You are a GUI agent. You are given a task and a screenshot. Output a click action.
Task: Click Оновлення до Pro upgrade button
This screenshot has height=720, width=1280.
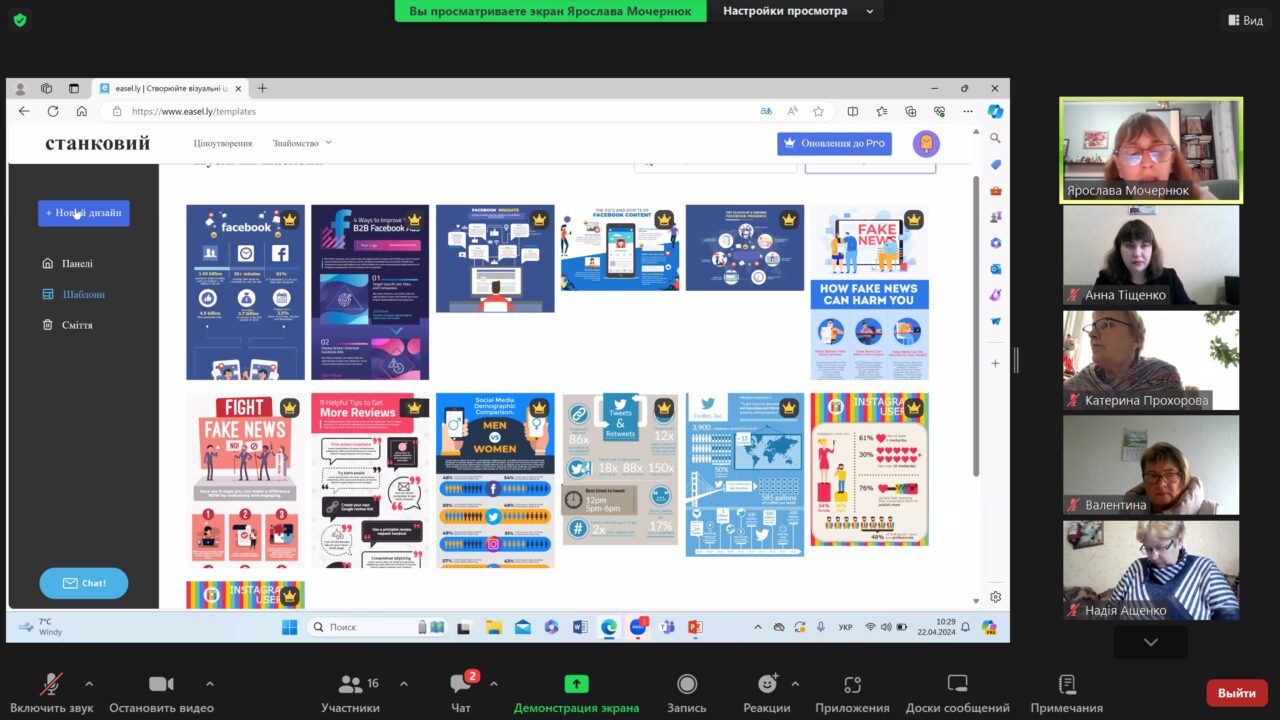click(x=834, y=143)
